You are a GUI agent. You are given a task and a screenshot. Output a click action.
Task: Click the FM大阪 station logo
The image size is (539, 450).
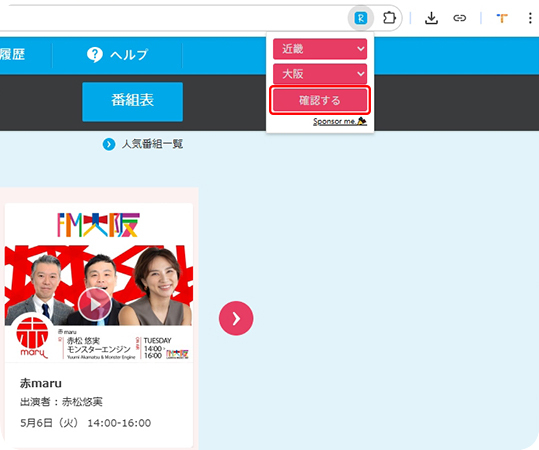click(x=98, y=225)
